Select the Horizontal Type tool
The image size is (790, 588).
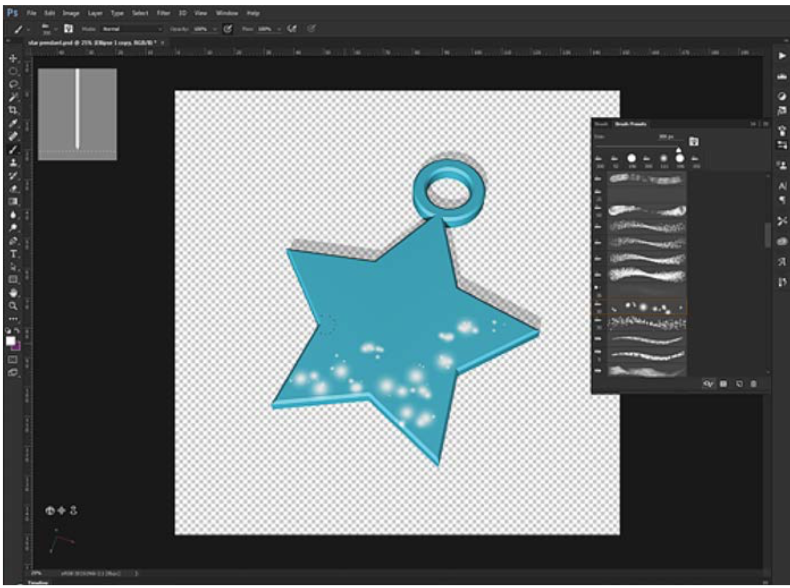click(13, 253)
